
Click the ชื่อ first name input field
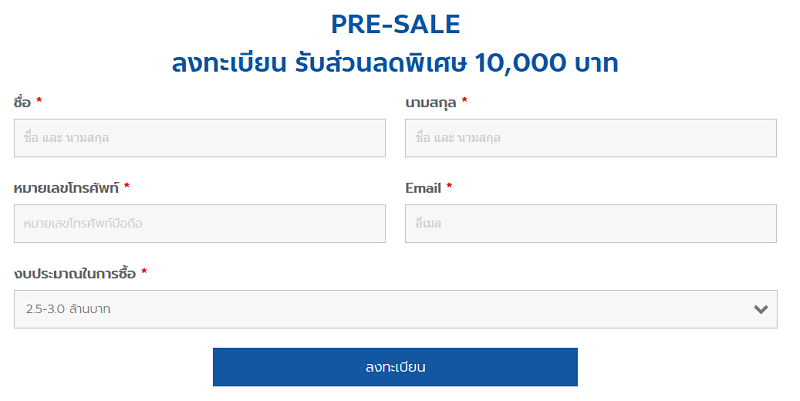[x=200, y=138]
